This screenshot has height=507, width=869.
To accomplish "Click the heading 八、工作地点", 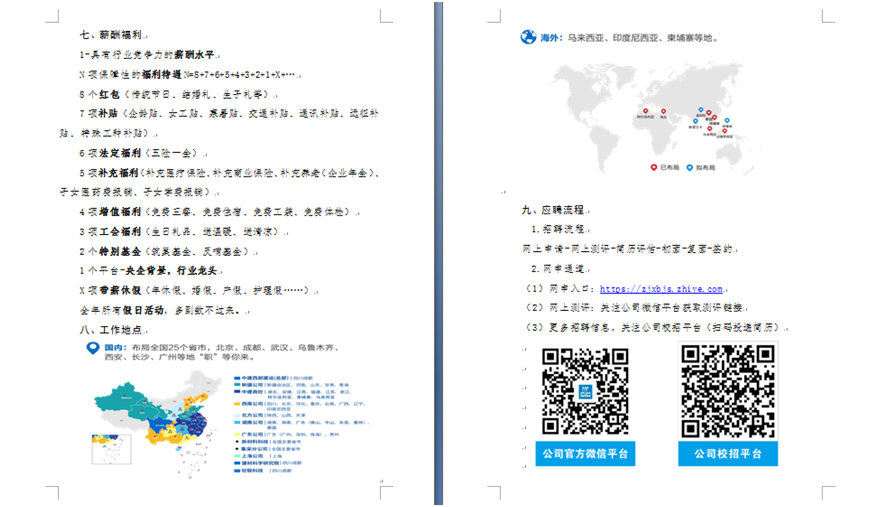I will point(111,330).
